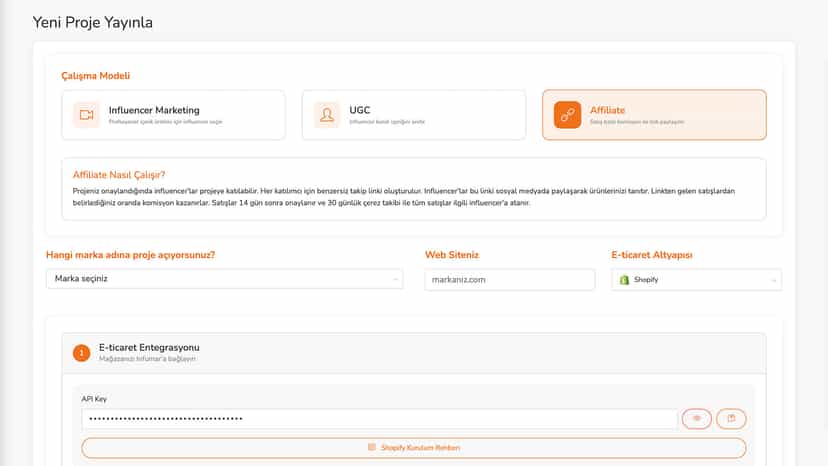Show the API key with the eye button
The image size is (828, 466).
(697, 419)
